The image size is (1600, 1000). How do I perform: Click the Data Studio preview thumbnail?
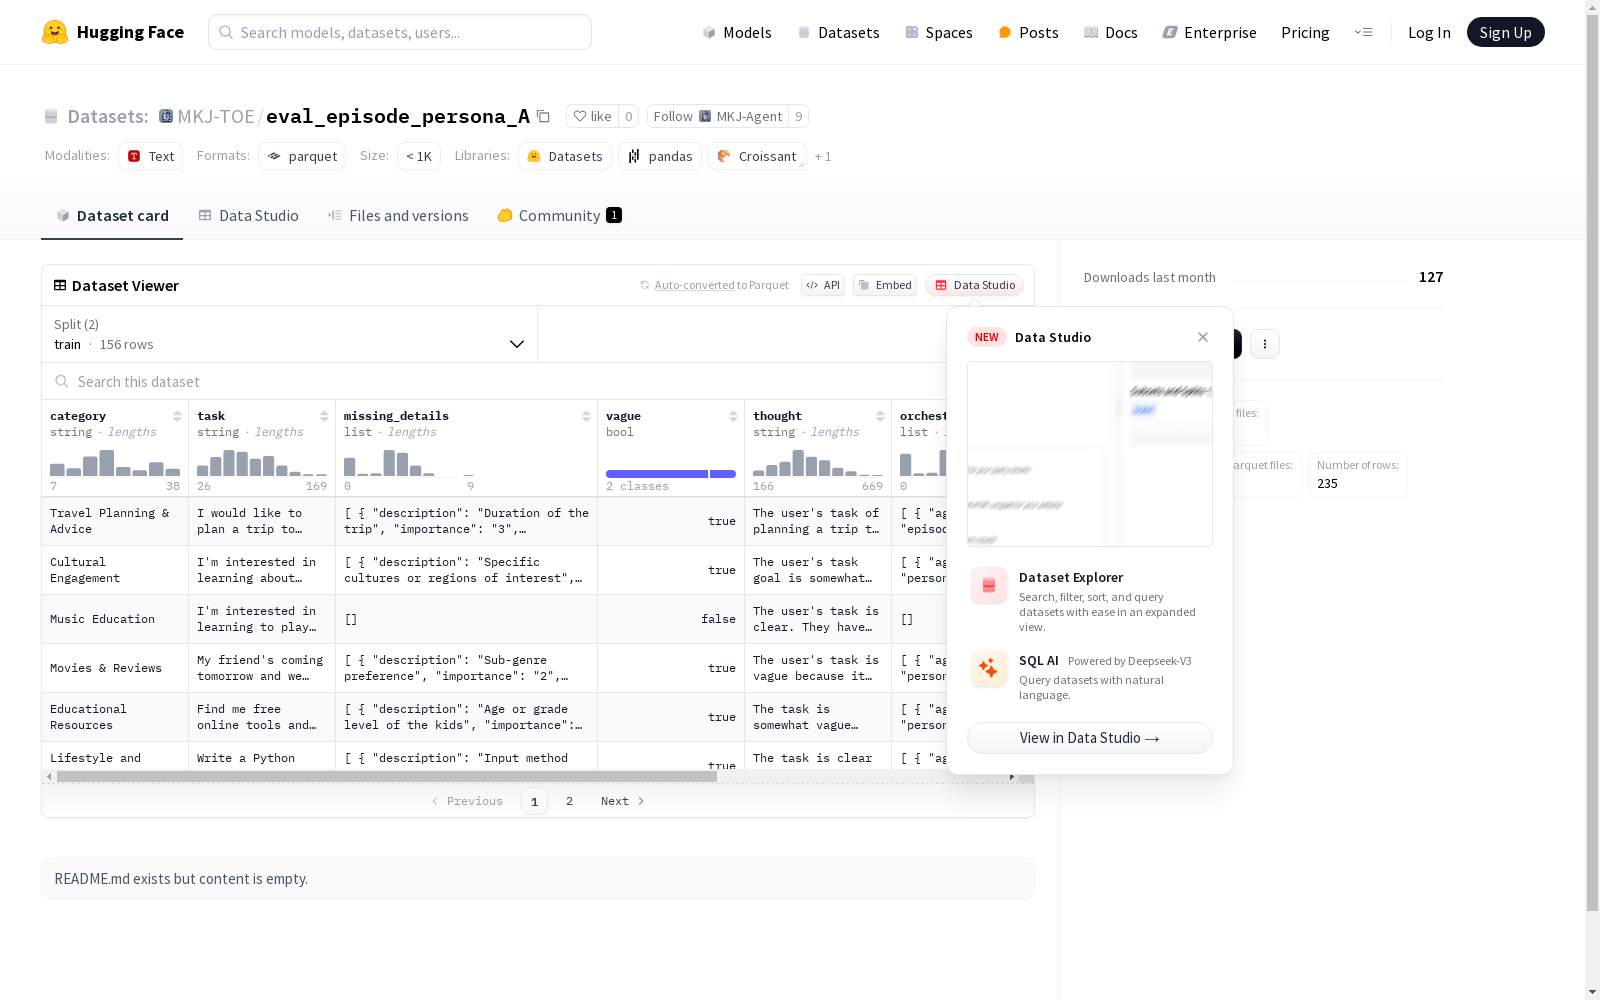[x=1090, y=454]
